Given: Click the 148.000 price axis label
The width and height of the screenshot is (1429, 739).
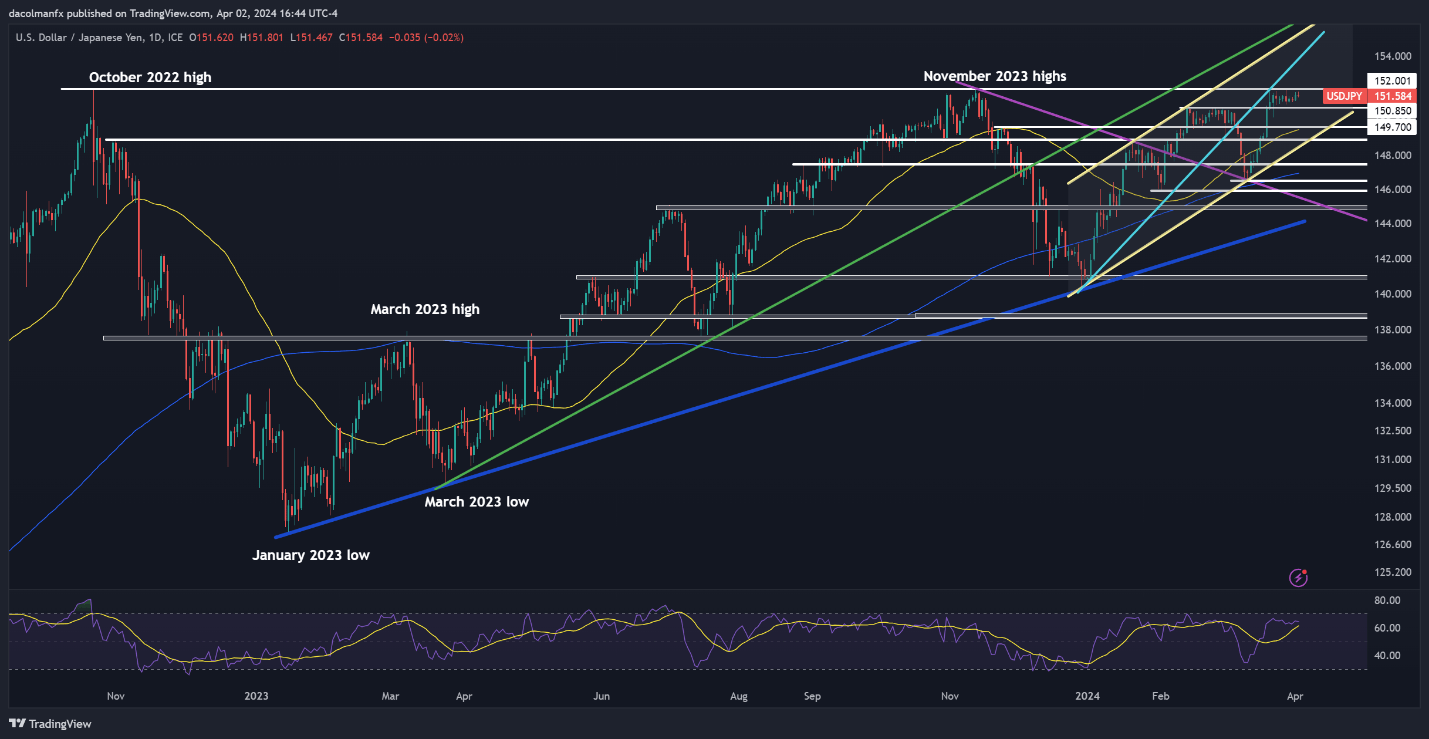Looking at the screenshot, I should (x=1392, y=156).
